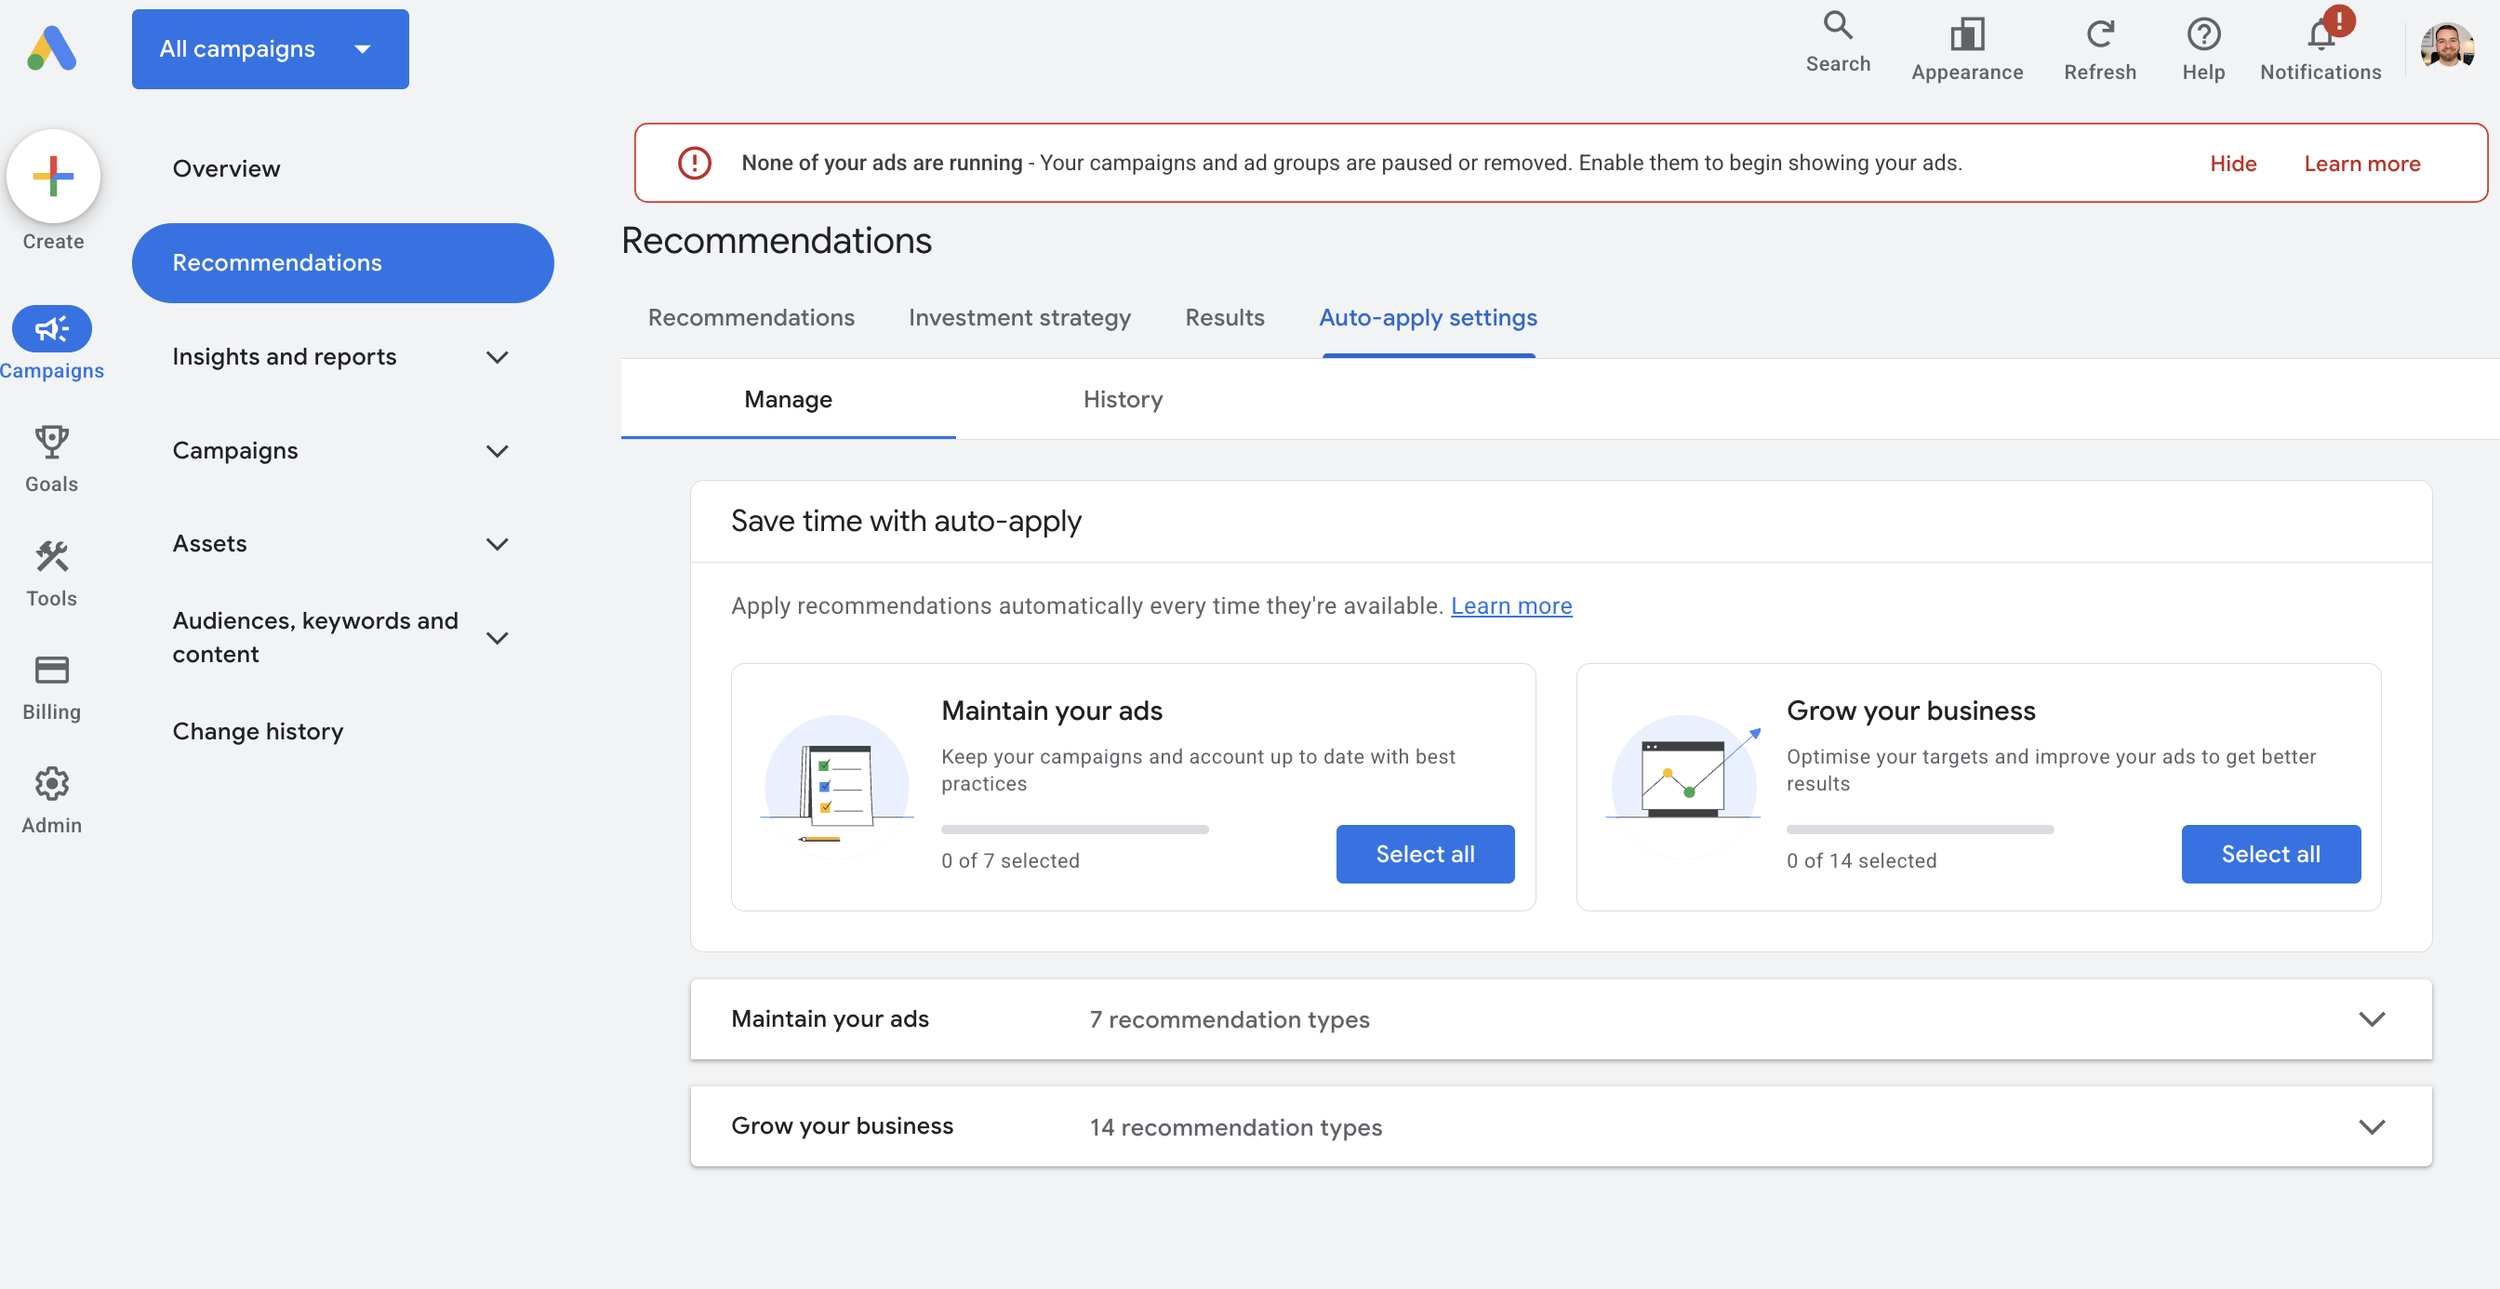This screenshot has height=1289, width=2500.
Task: Open the Notifications bell icon
Action: tap(2321, 35)
